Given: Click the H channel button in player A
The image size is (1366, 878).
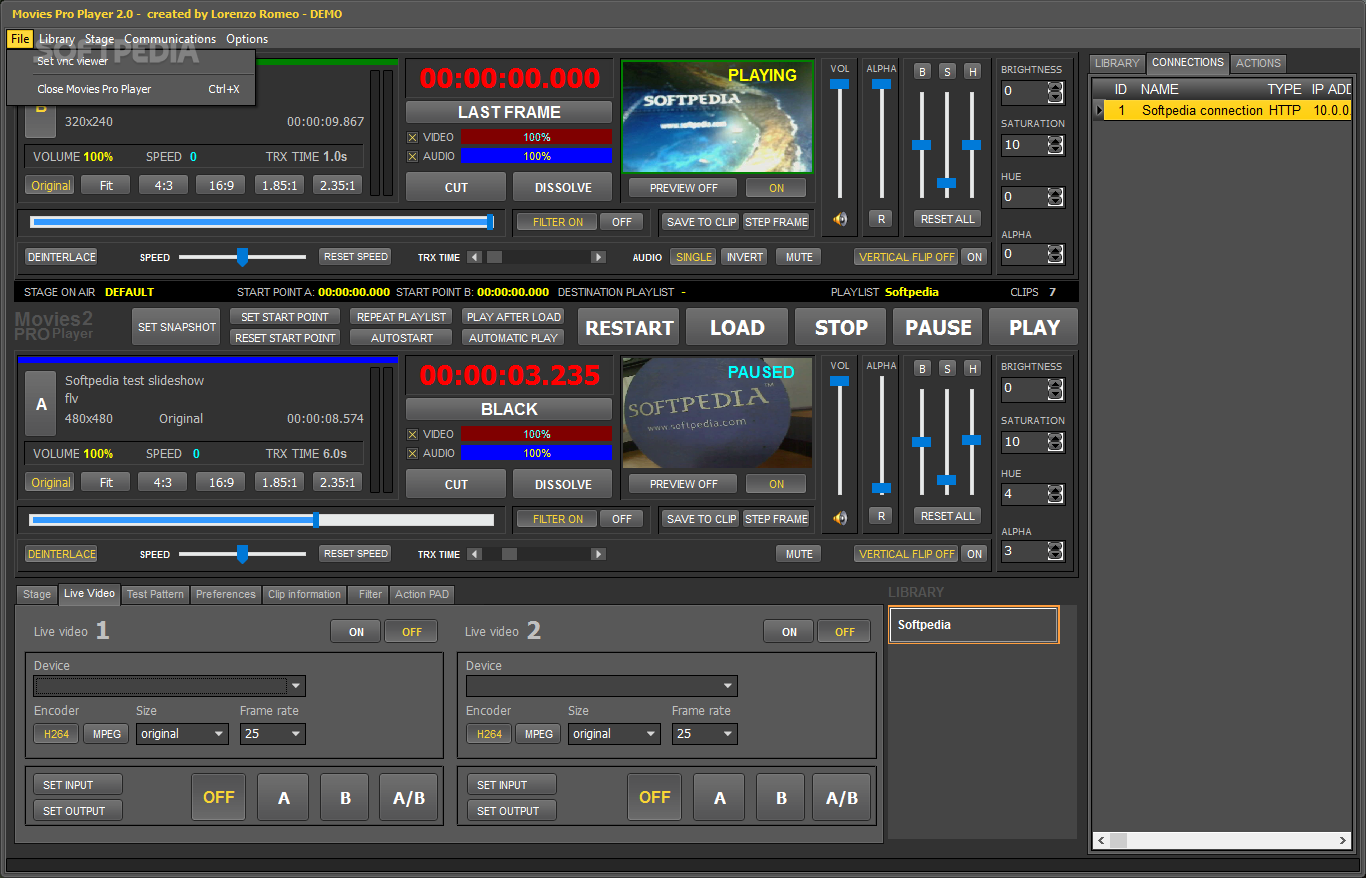Looking at the screenshot, I should [971, 368].
